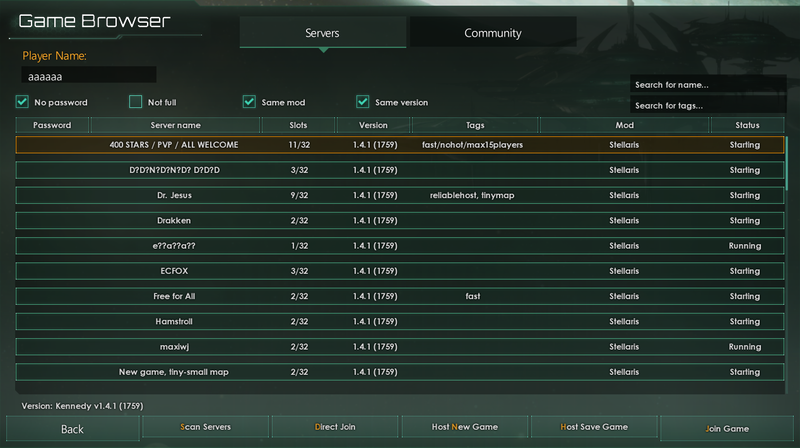
Task: Select the ECFOX server row
Action: [x=400, y=271]
